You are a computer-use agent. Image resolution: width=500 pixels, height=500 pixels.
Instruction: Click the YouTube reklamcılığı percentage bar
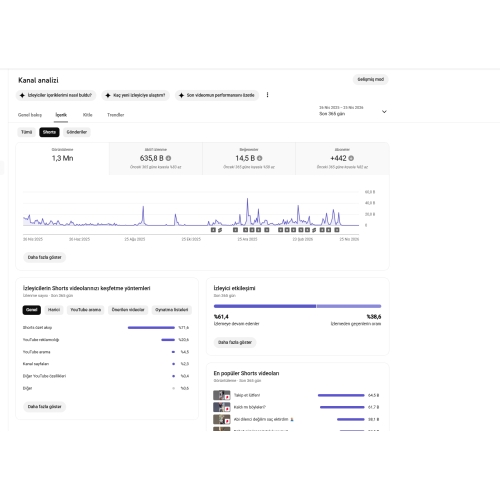[168, 340]
